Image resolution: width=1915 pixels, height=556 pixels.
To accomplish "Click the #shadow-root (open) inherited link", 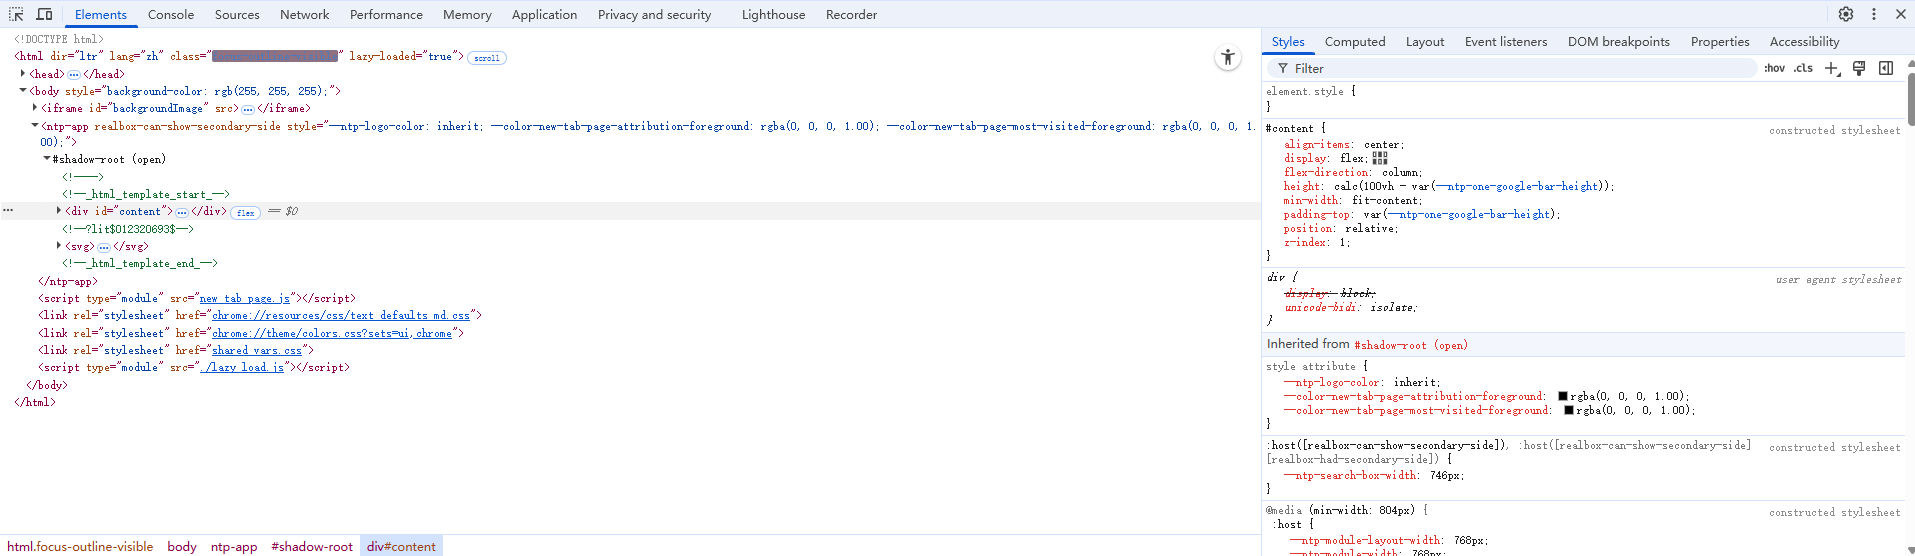I will point(1411,345).
